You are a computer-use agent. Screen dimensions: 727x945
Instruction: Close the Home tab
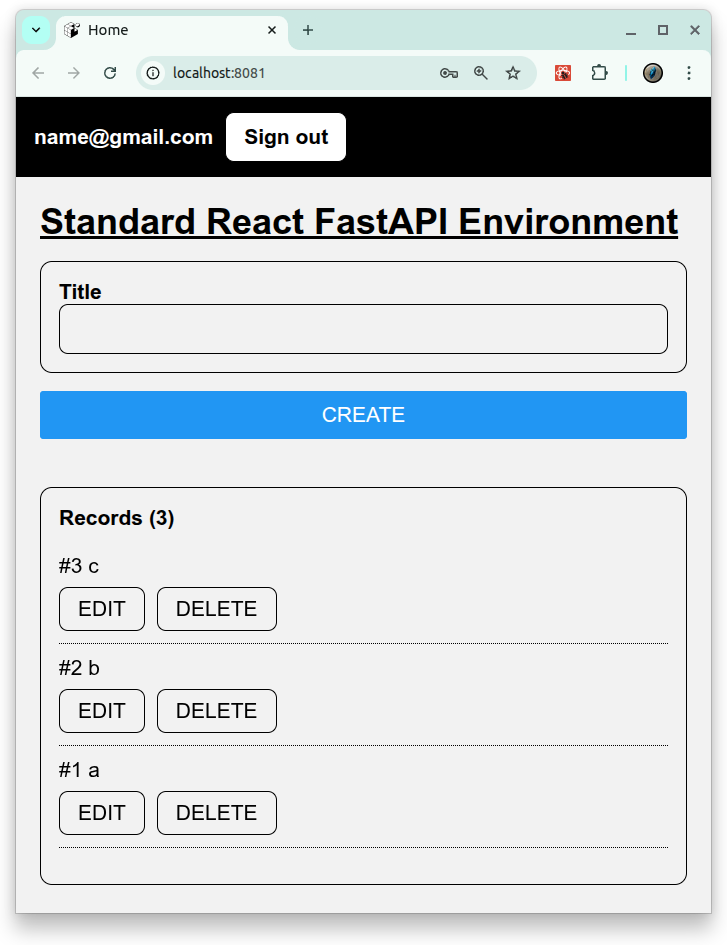point(272,30)
